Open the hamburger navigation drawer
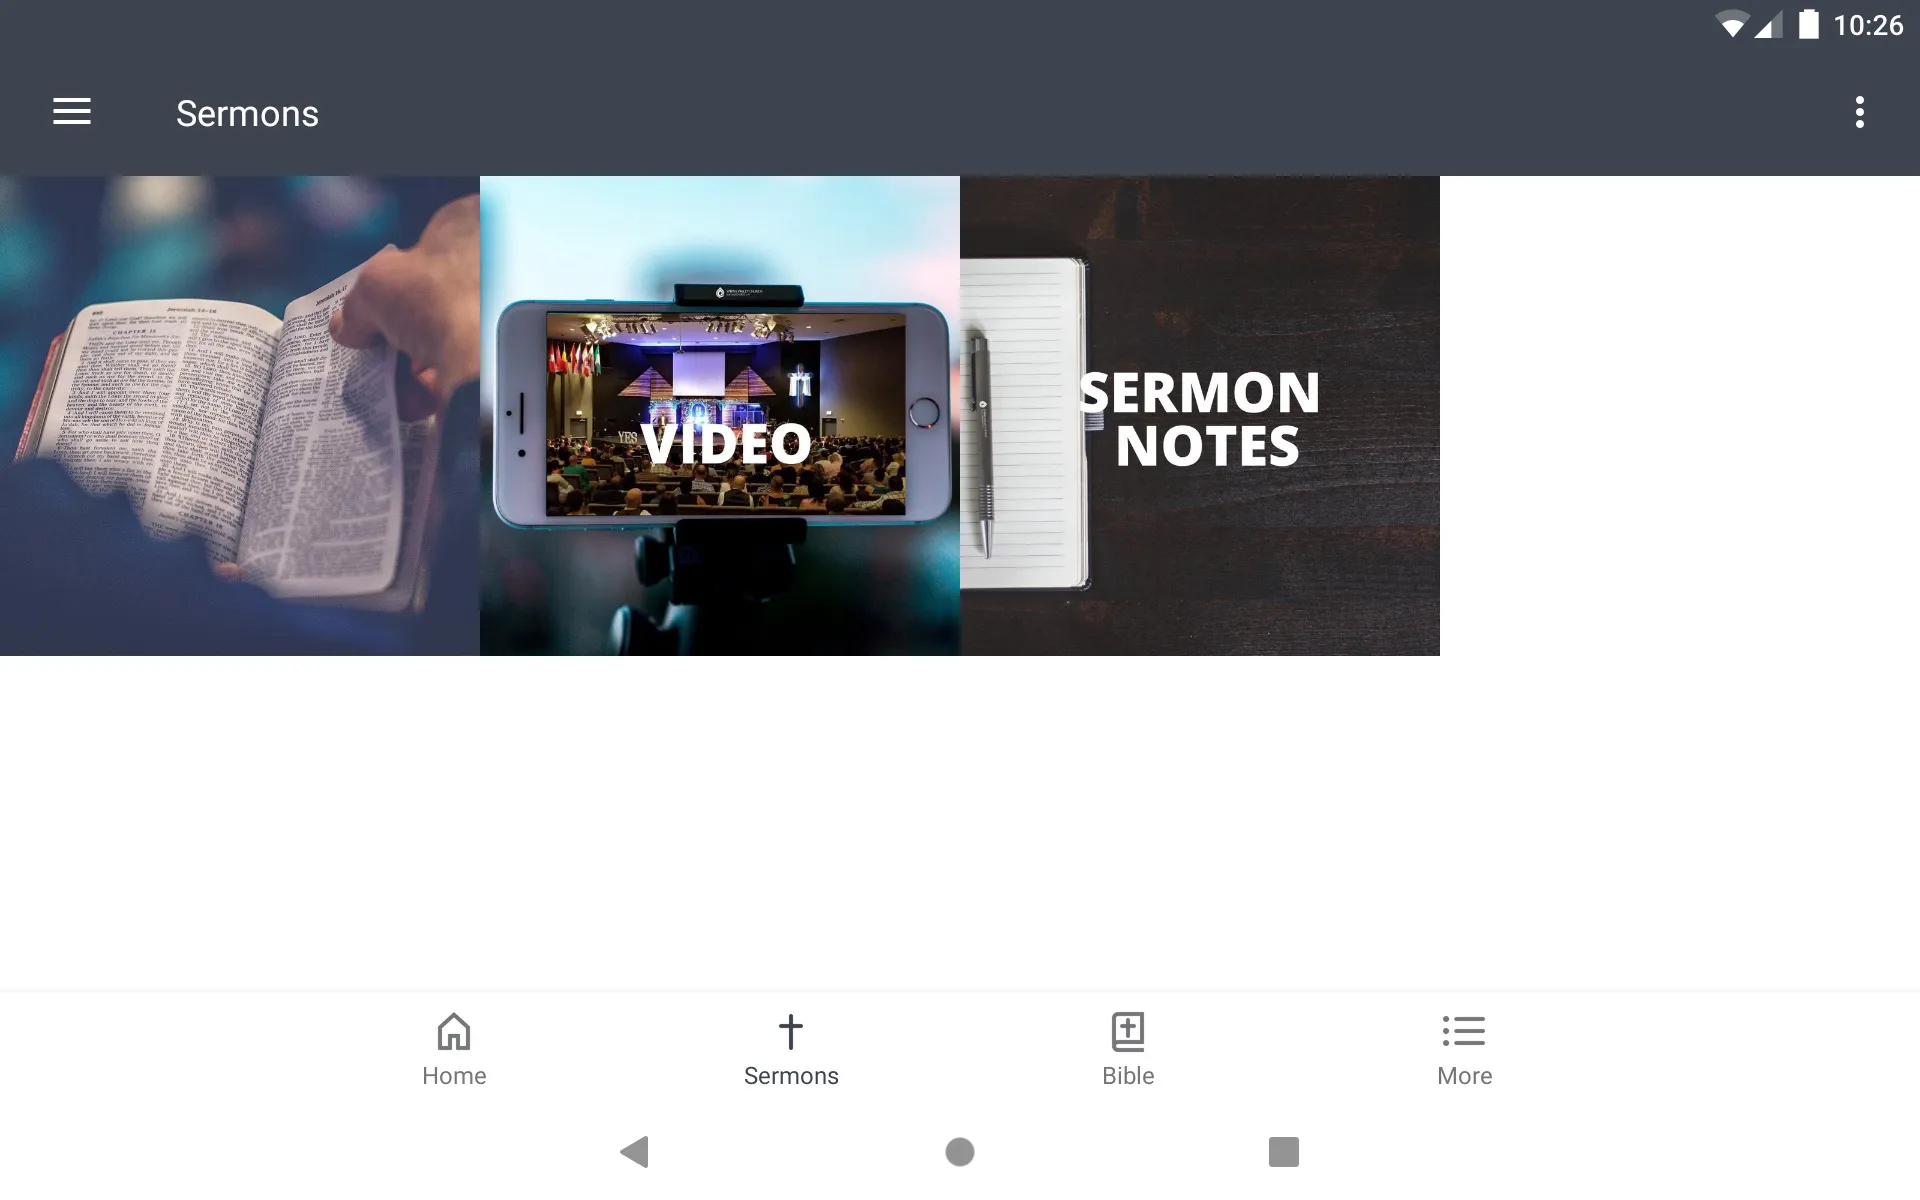The image size is (1920, 1200). [x=72, y=112]
